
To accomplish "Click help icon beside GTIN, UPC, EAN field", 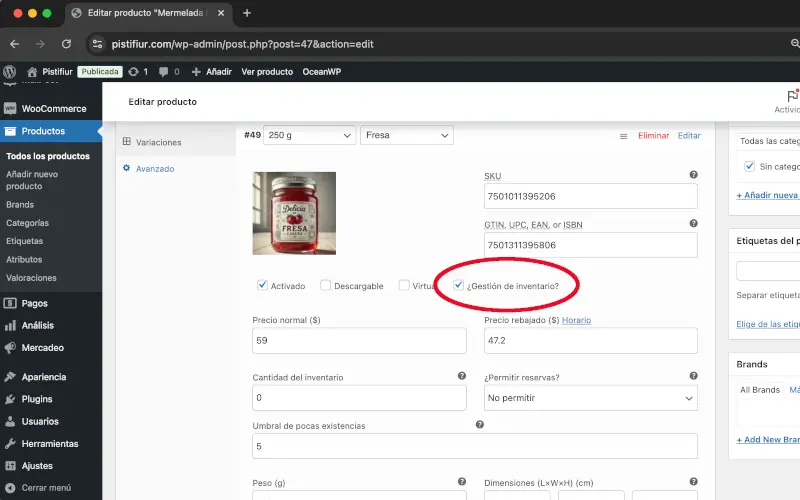I will [x=693, y=223].
